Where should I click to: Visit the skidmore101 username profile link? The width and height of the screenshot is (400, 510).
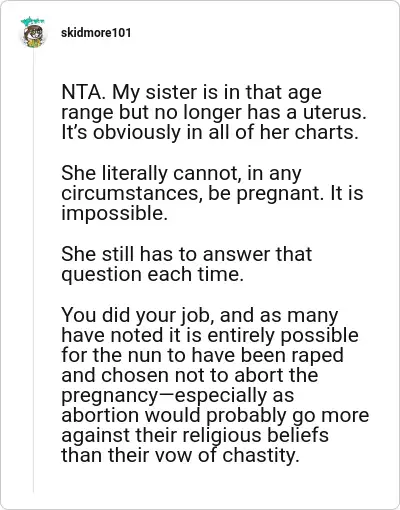(96, 33)
